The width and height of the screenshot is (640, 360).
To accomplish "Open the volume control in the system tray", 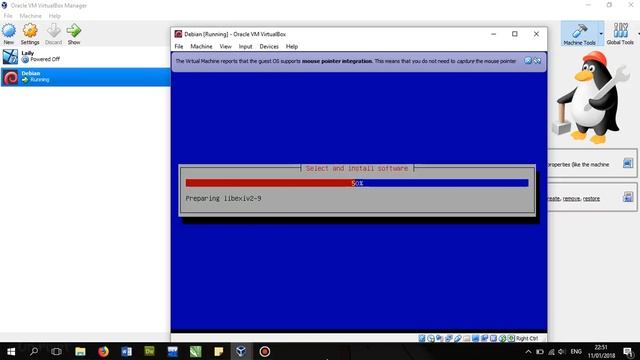I will (562, 351).
